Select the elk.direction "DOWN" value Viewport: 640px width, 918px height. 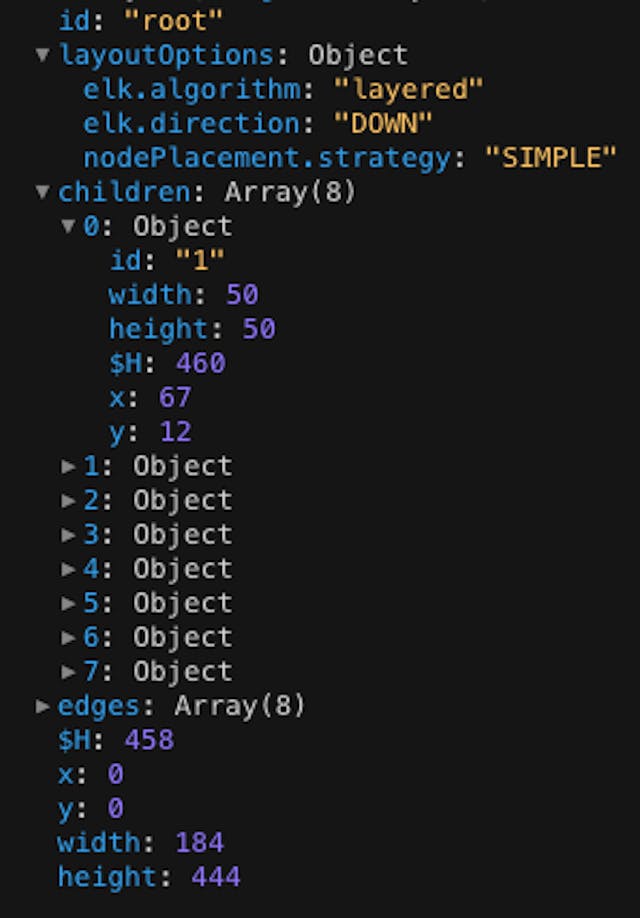click(383, 124)
